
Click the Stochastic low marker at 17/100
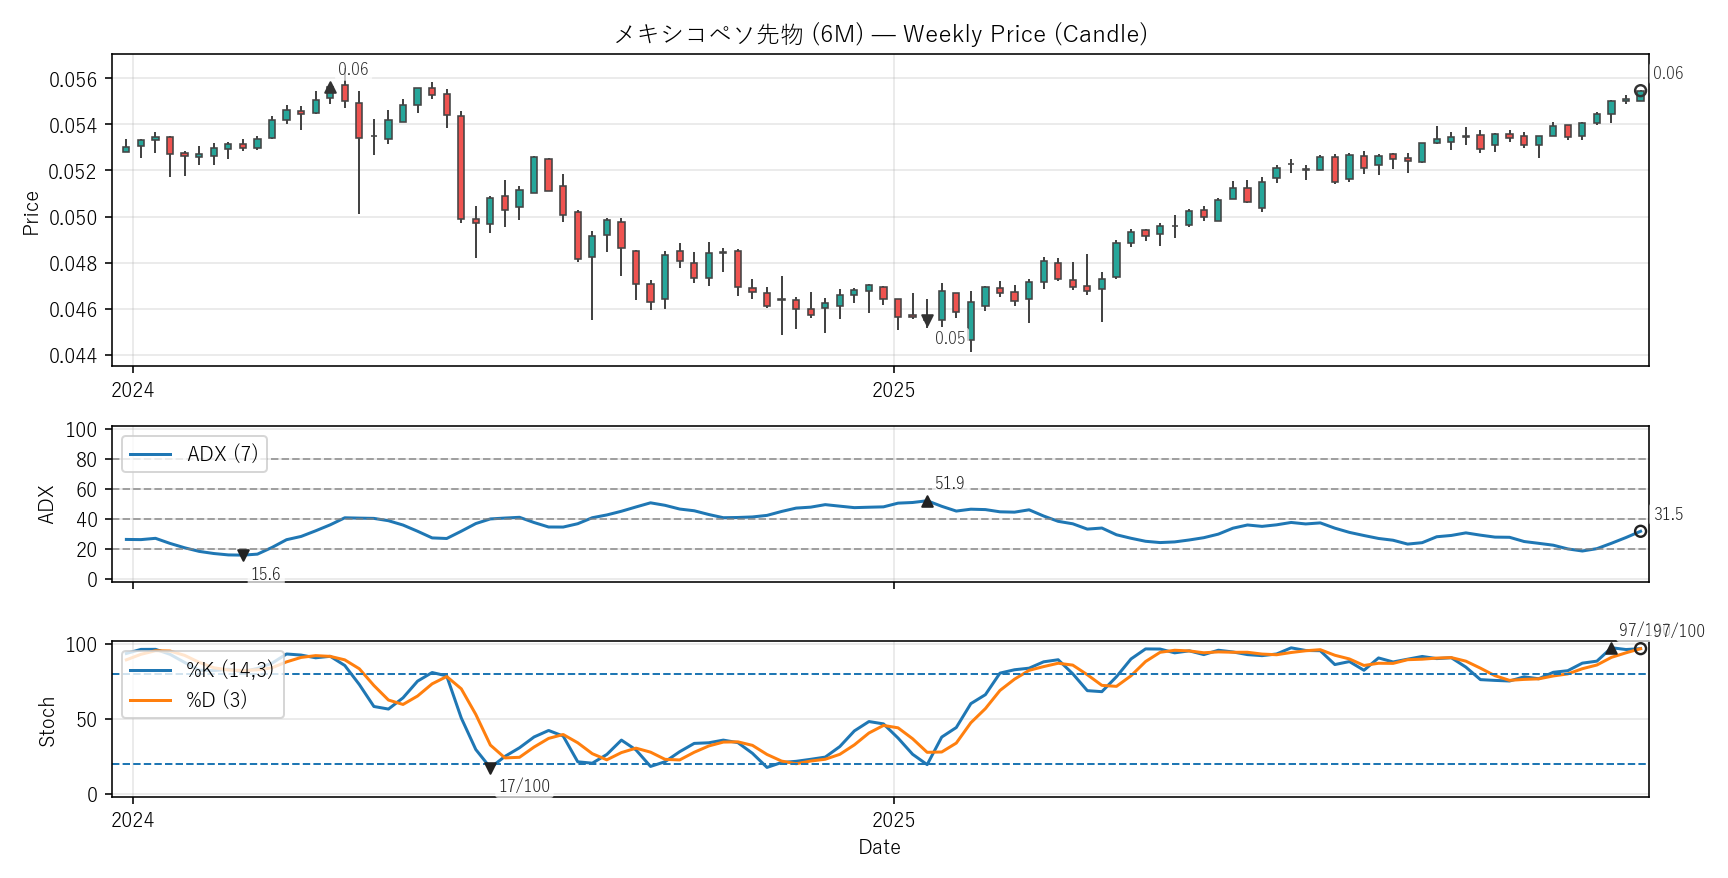coord(490,768)
